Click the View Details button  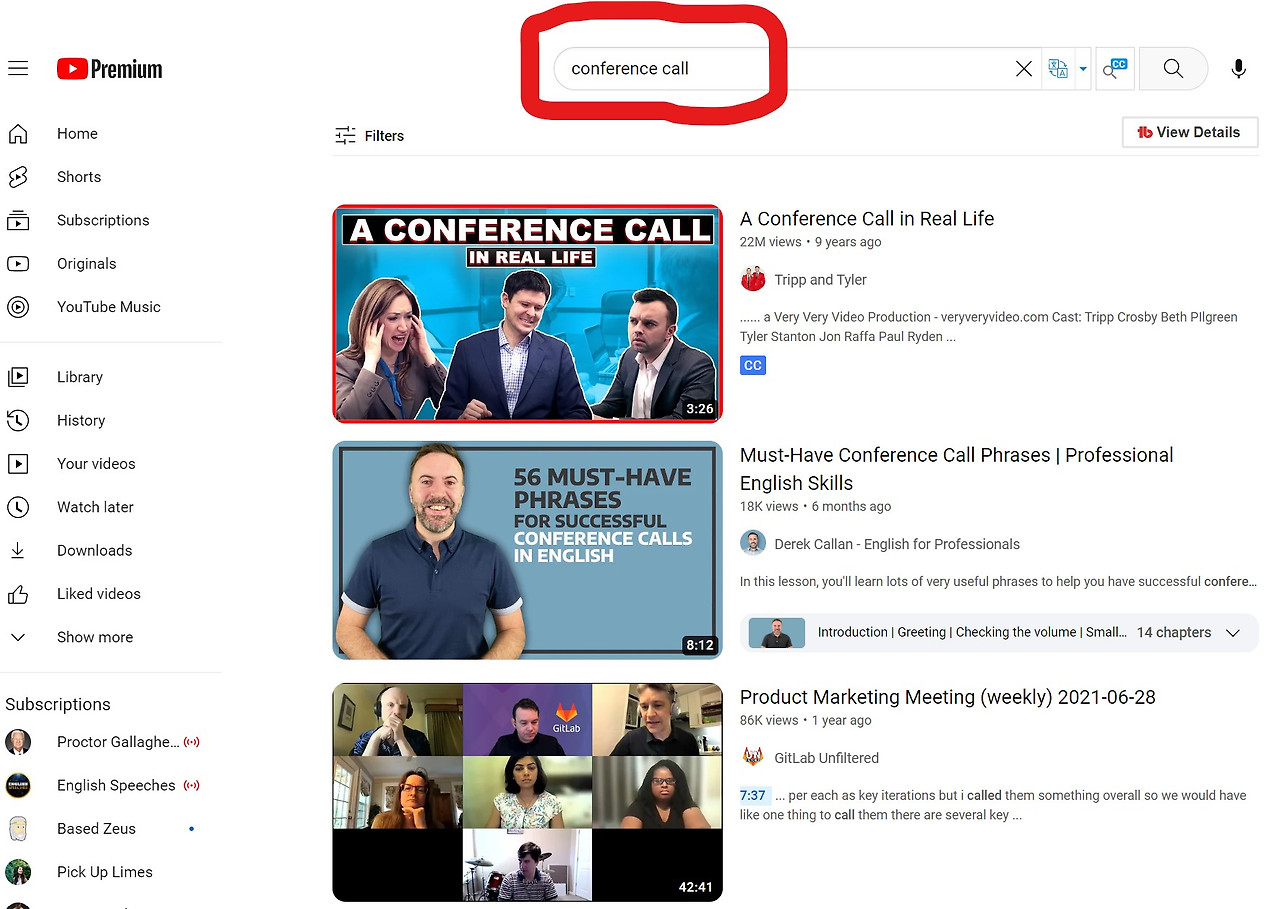[1190, 132]
